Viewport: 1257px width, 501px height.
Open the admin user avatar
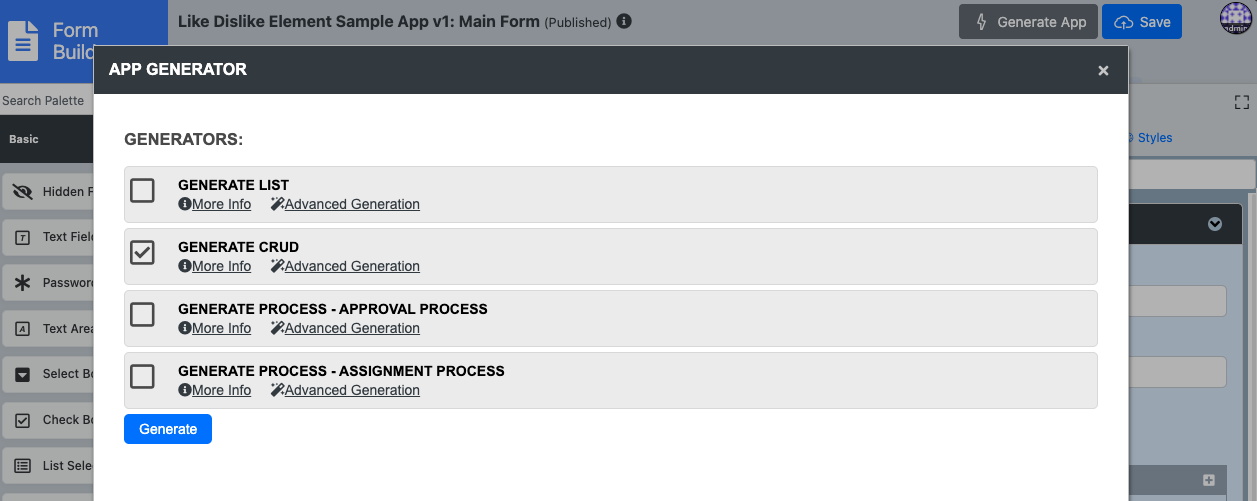1236,19
